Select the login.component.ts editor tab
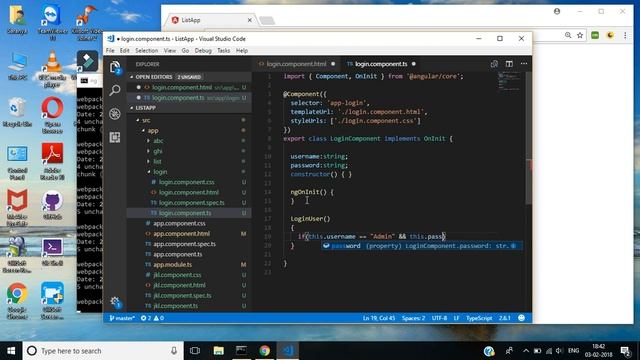The image size is (640, 360). (381, 64)
